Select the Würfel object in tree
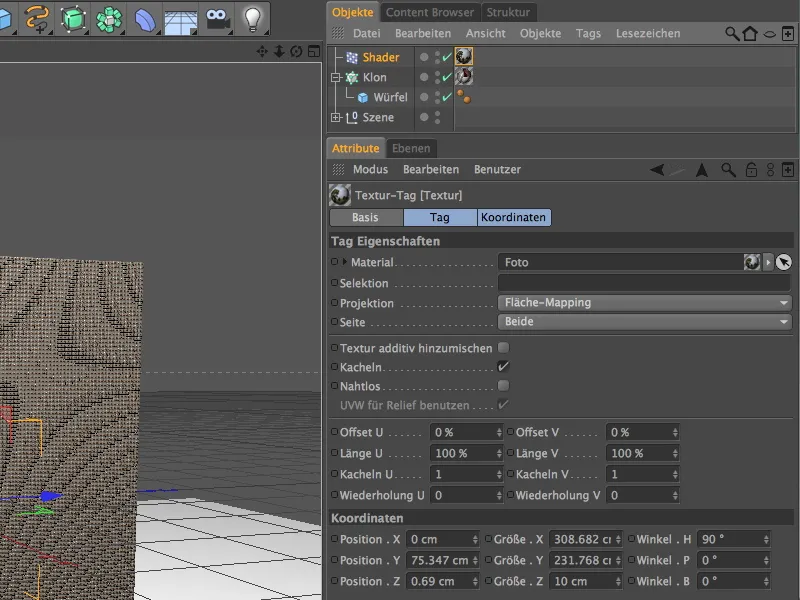800x600 pixels. click(x=390, y=97)
